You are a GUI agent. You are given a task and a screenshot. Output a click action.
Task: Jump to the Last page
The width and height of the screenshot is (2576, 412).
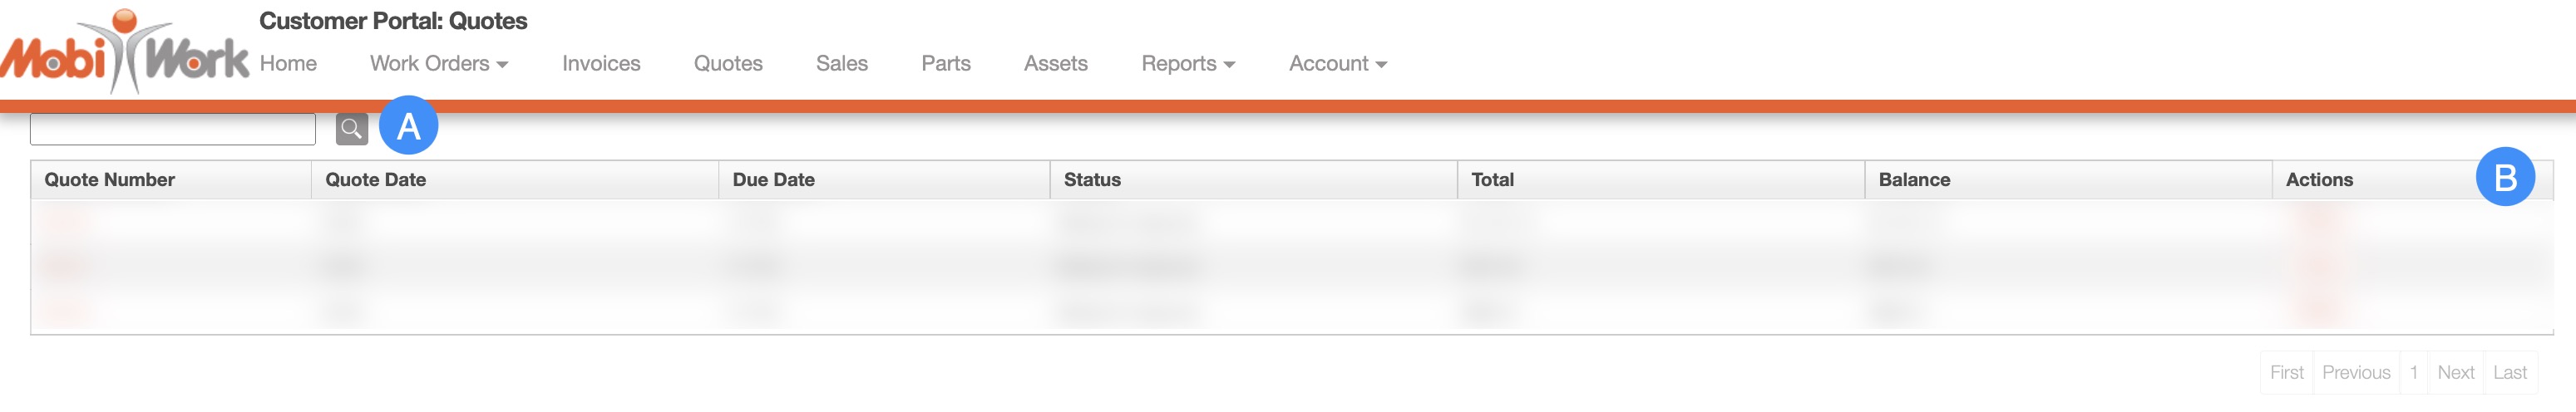click(x=2509, y=372)
